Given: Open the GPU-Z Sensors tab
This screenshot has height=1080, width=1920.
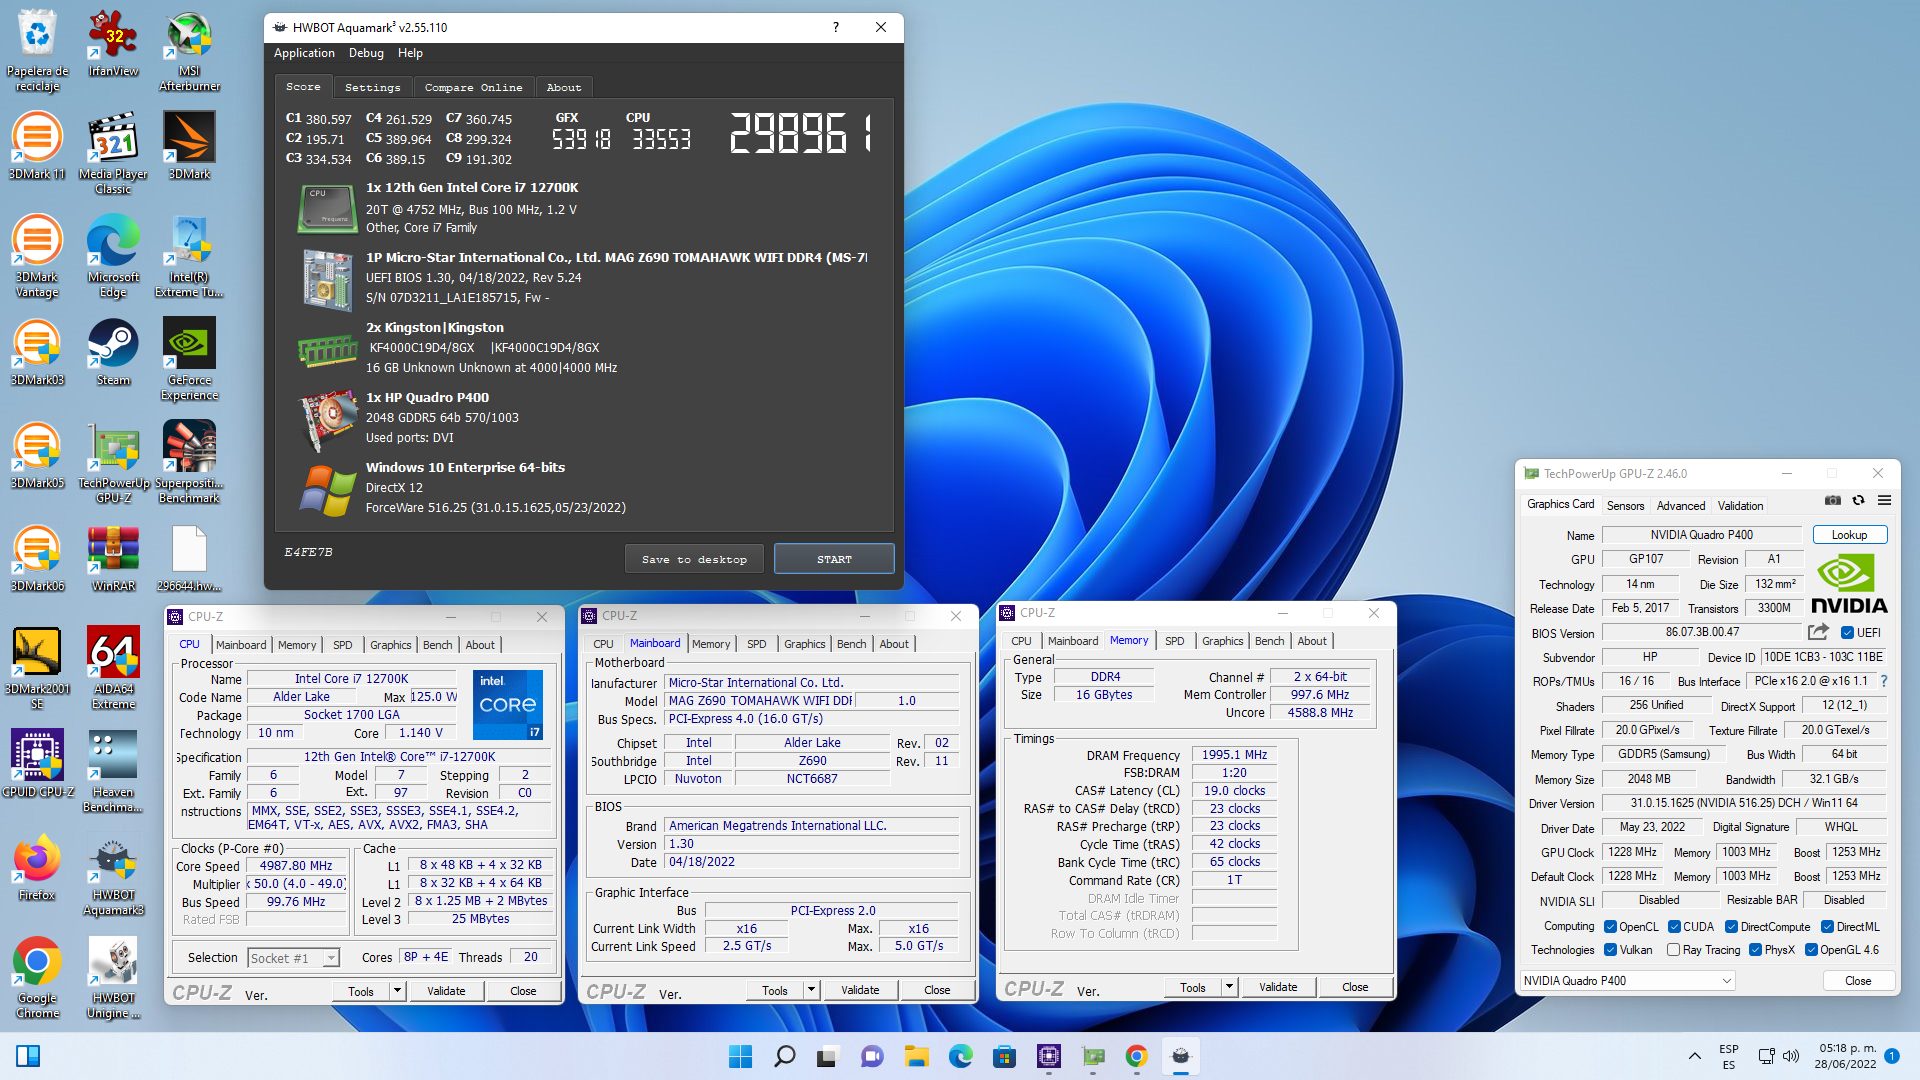Looking at the screenshot, I should (1625, 506).
